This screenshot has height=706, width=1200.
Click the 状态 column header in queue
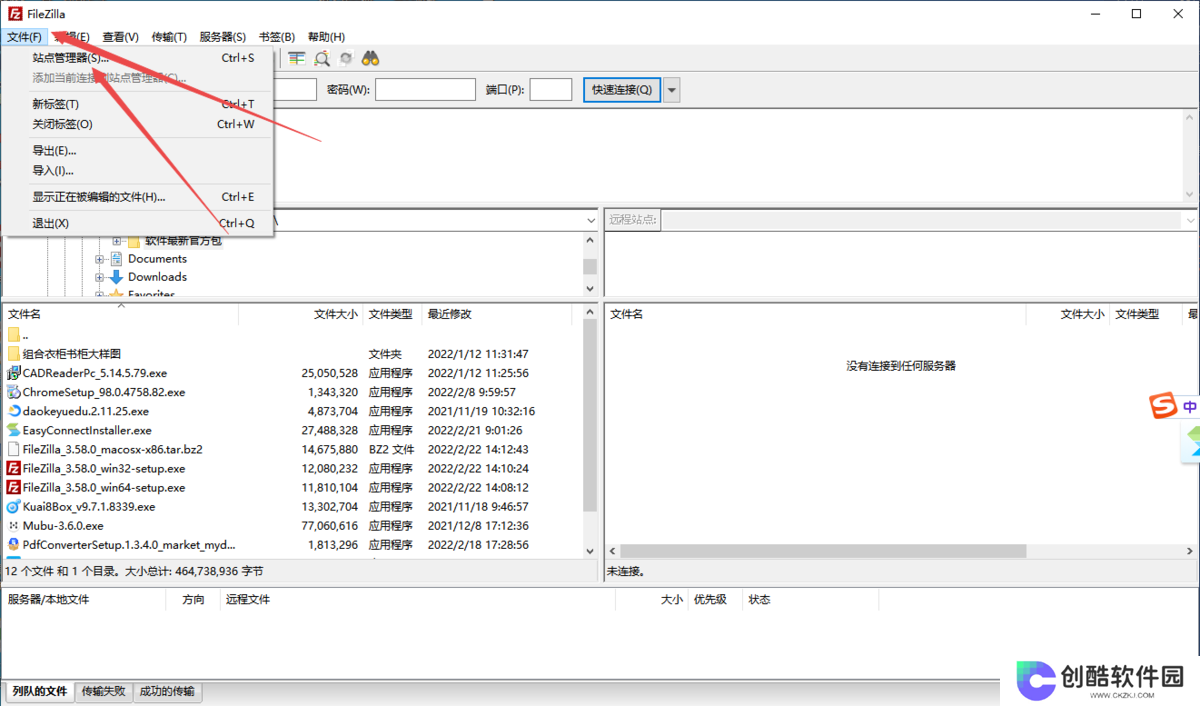coord(760,600)
